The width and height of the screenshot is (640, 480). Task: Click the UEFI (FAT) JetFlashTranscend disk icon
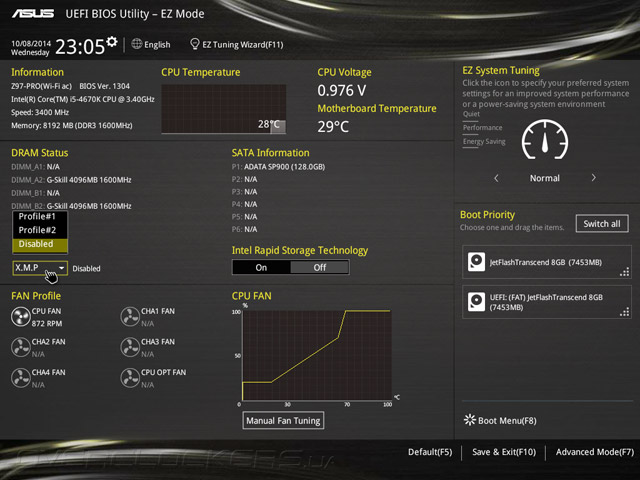[x=476, y=302]
